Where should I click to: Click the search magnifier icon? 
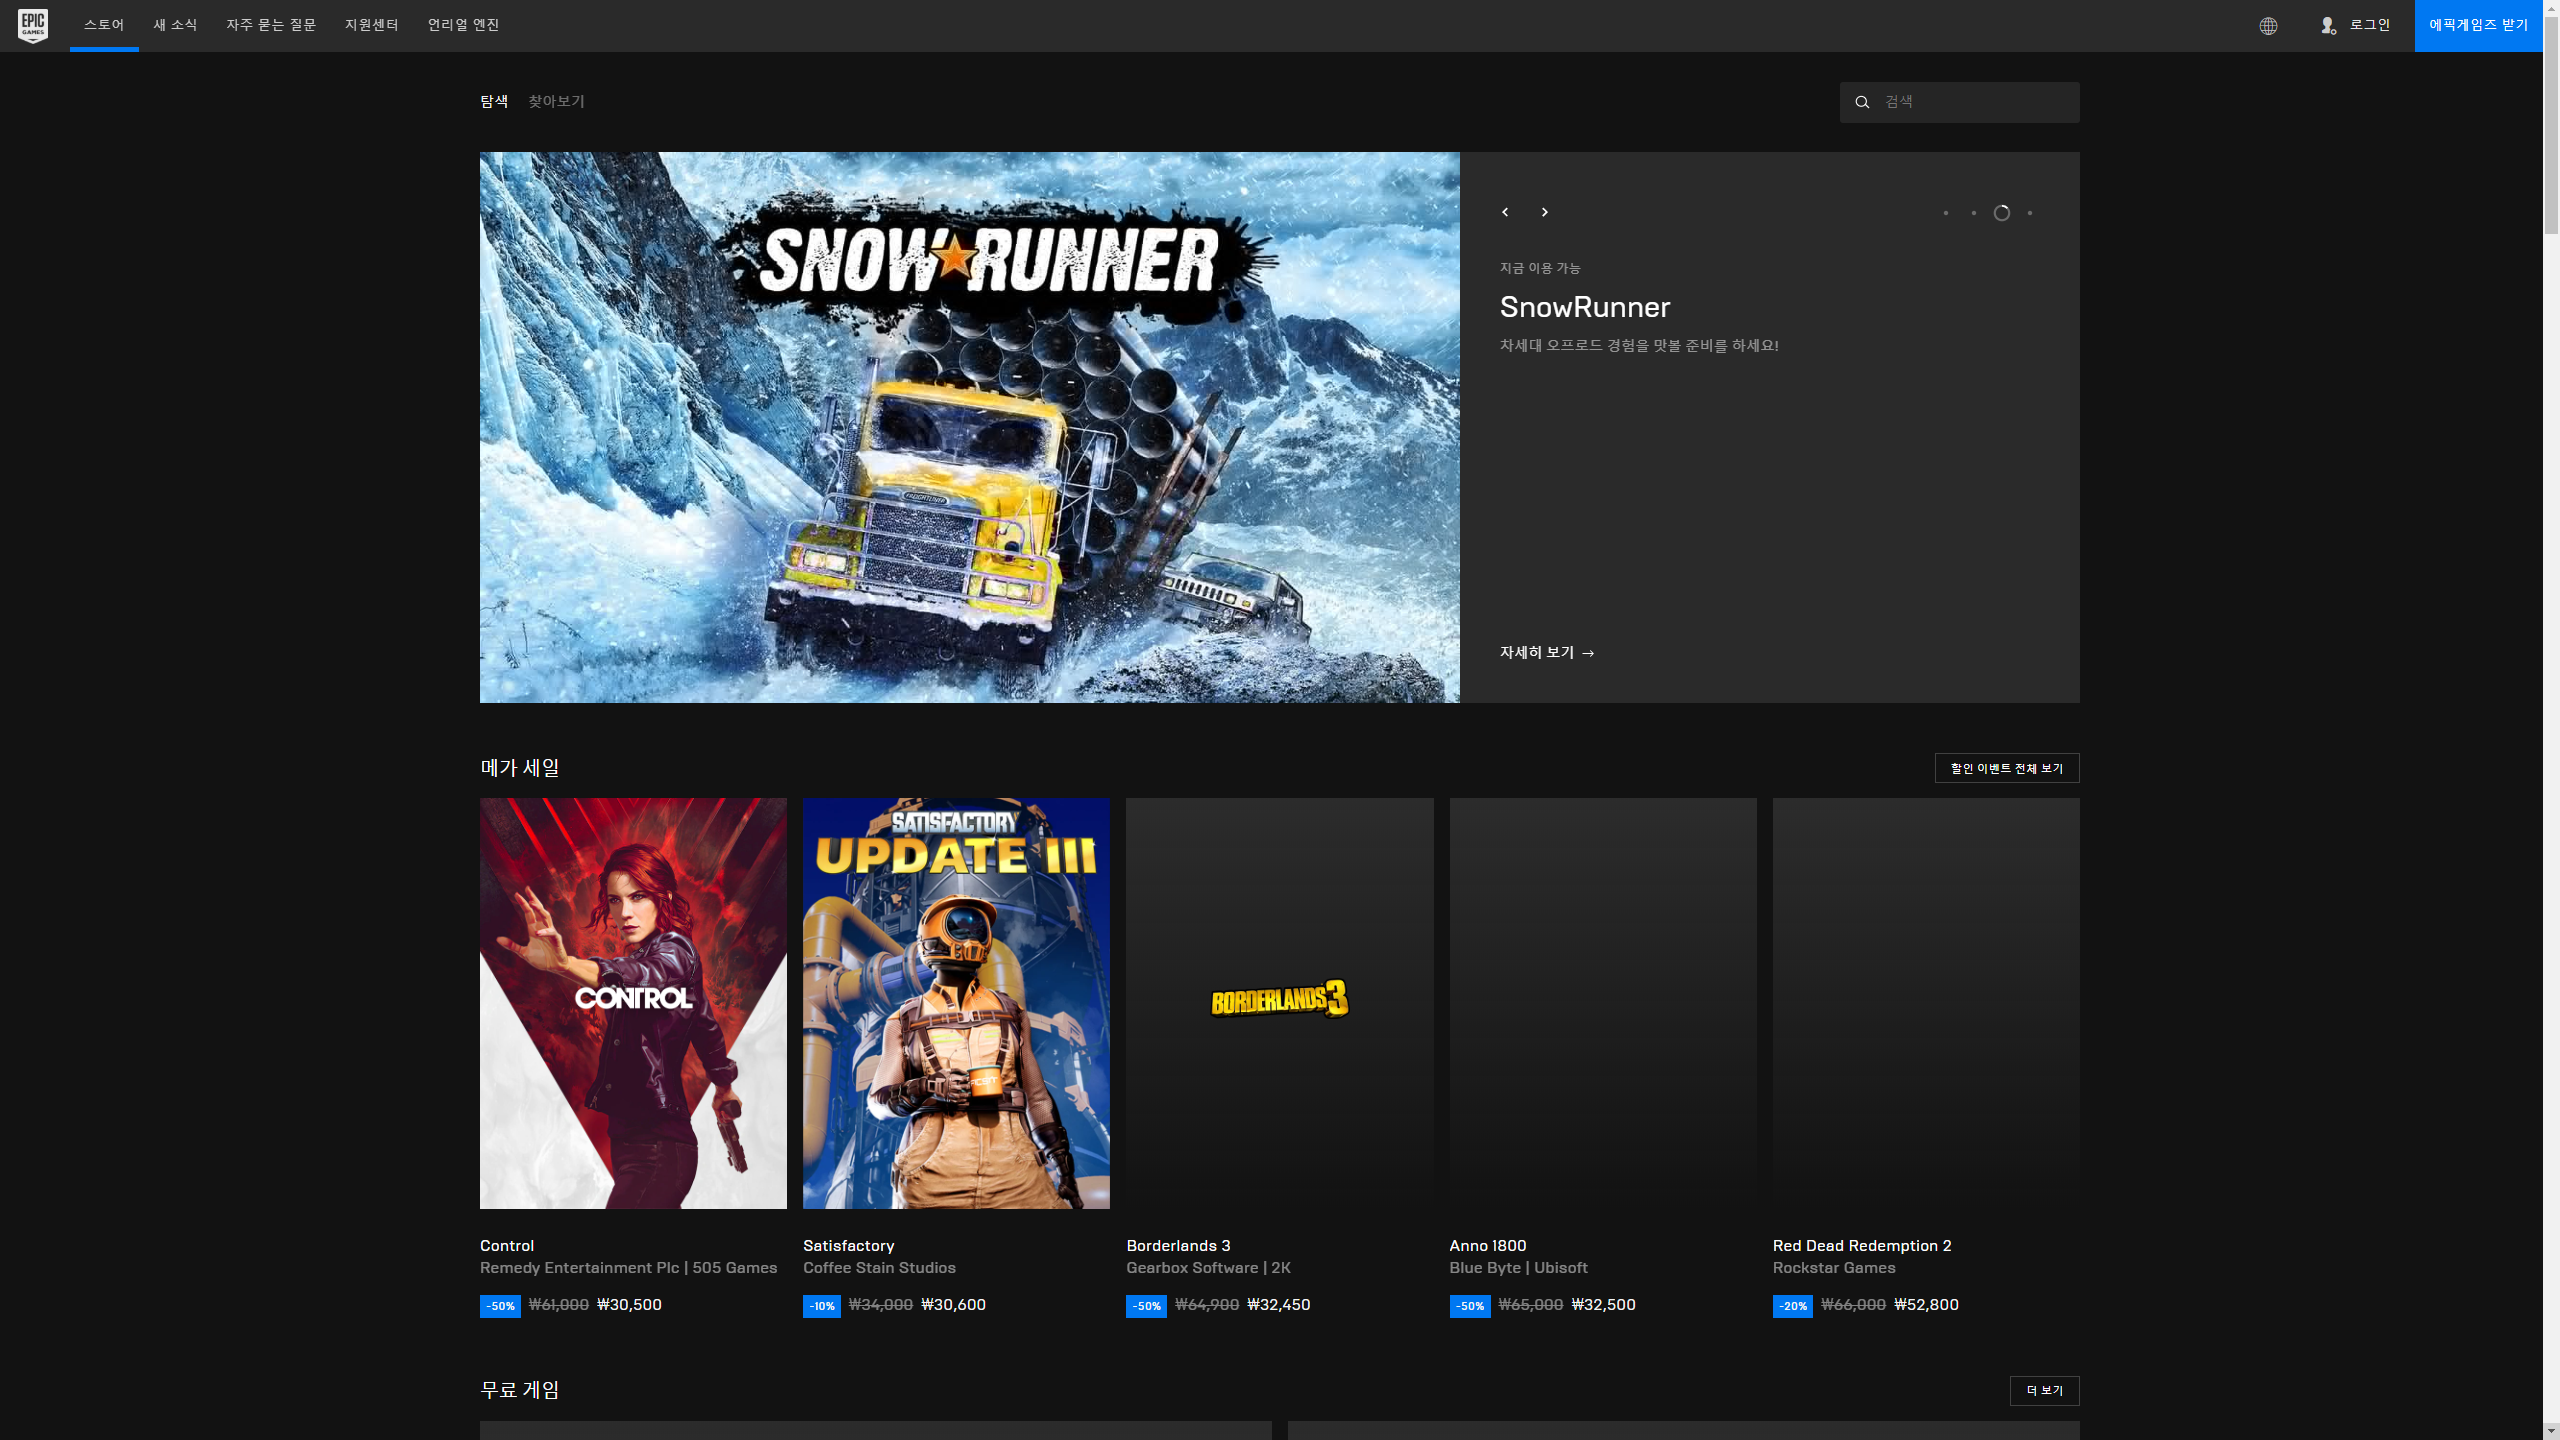1862,102
